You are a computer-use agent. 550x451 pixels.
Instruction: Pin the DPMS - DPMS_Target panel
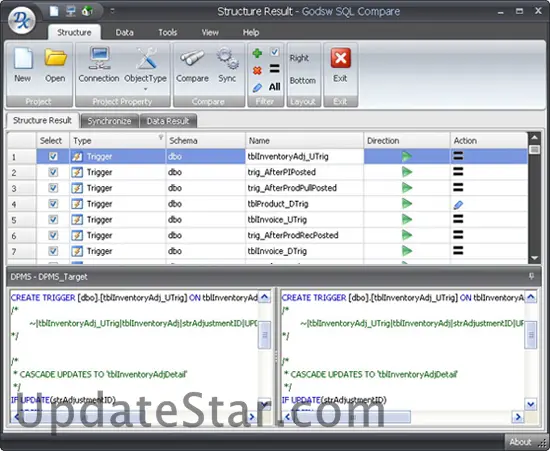pyautogui.click(x=531, y=276)
